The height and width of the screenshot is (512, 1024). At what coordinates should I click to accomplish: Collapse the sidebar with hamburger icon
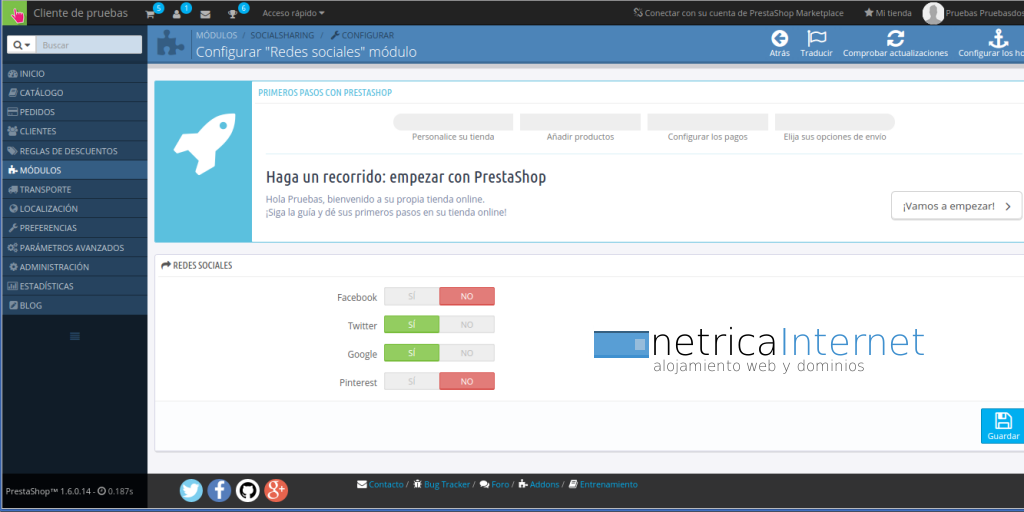[x=74, y=336]
